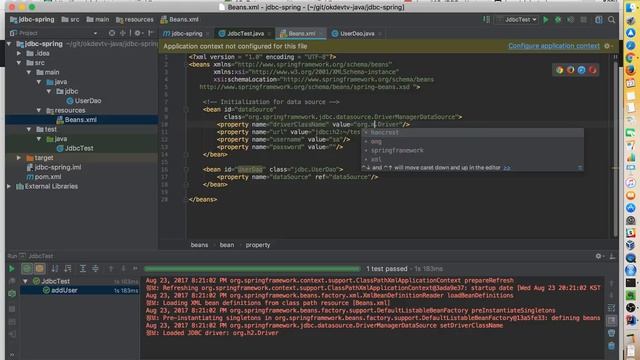Hide the Run panel with the hide icon
Viewport: 640px width, 360px height.
612,256
